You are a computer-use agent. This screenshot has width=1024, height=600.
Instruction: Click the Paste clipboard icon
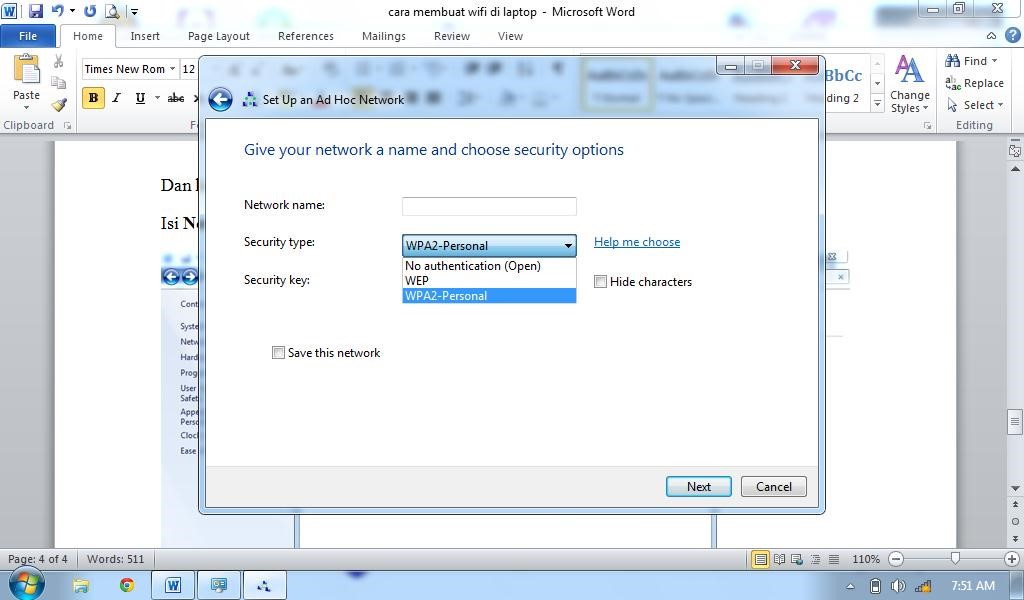(27, 71)
